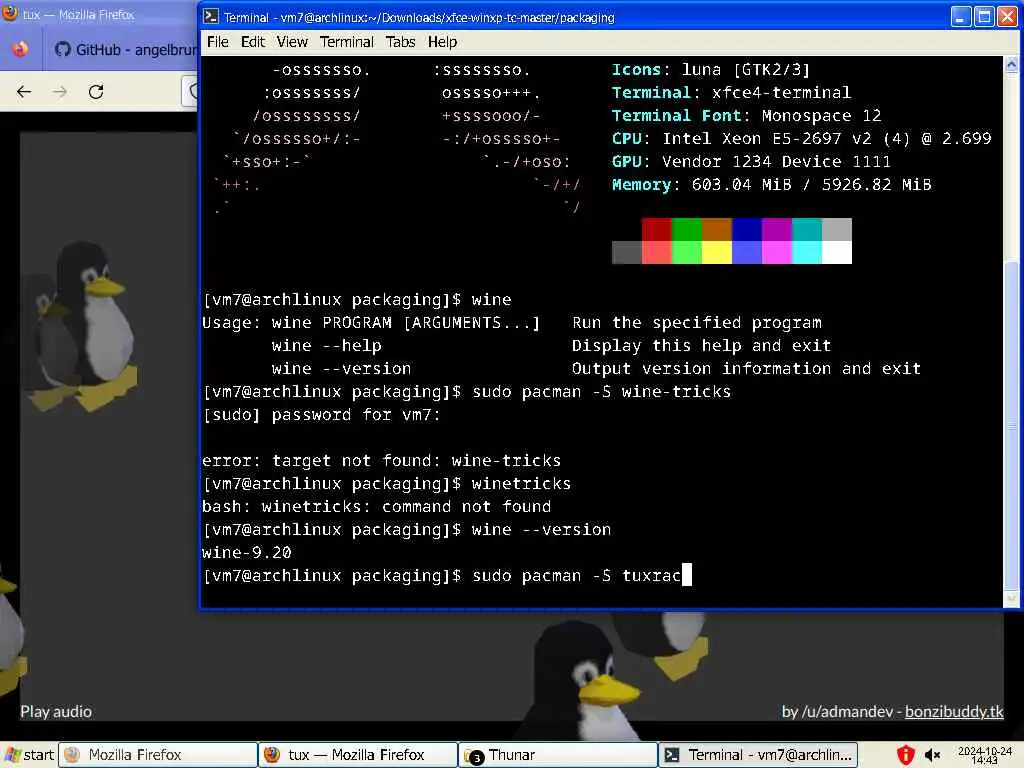This screenshot has width=1024, height=768.
Task: Minimize the Terminal window
Action: [x=960, y=17]
